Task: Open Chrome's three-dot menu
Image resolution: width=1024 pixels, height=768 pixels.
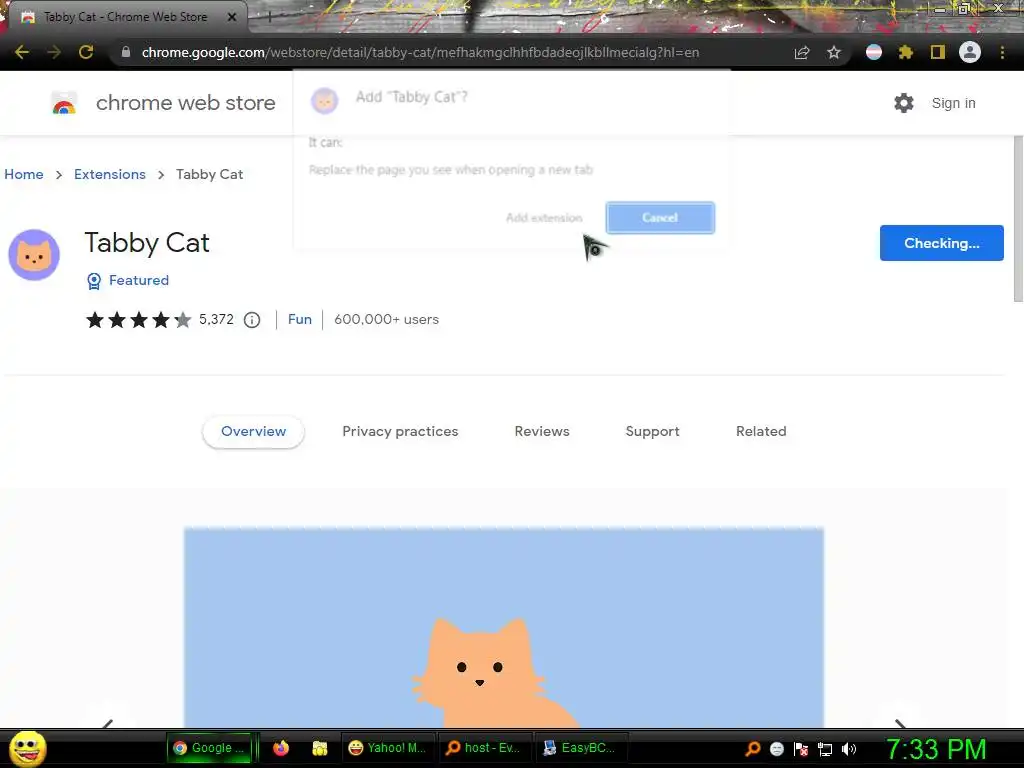Action: pos(1002,52)
